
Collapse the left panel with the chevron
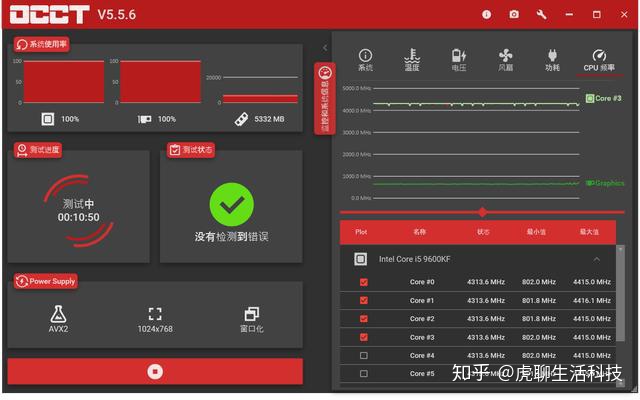tap(325, 48)
